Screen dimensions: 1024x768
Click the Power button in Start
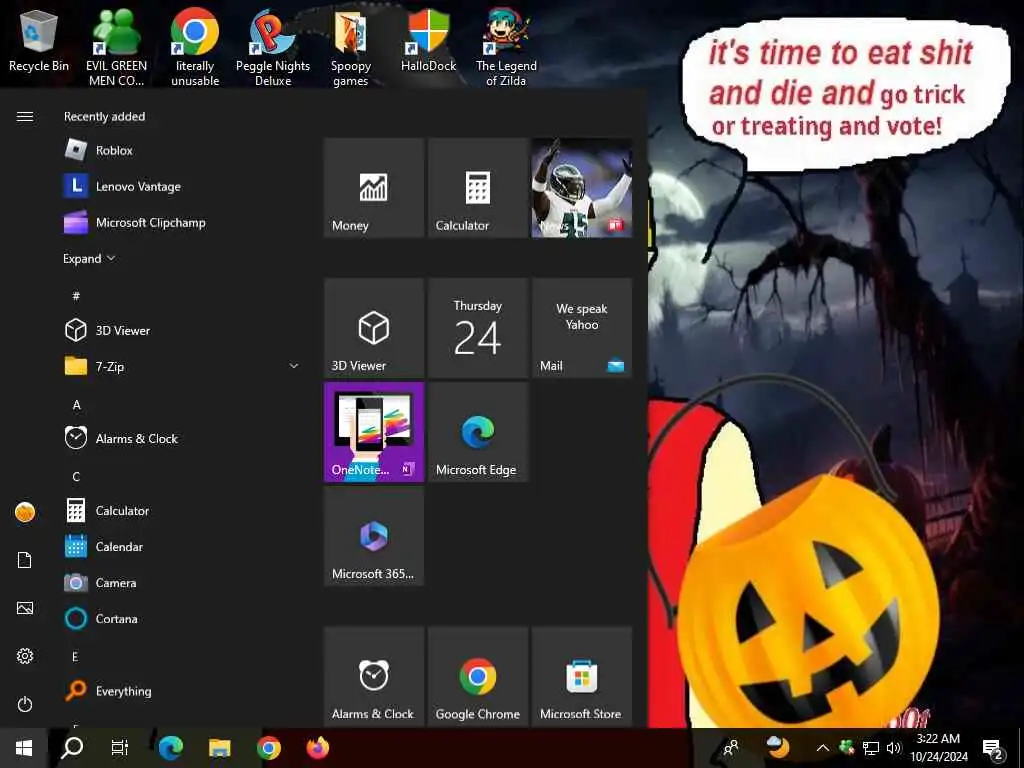tap(25, 704)
